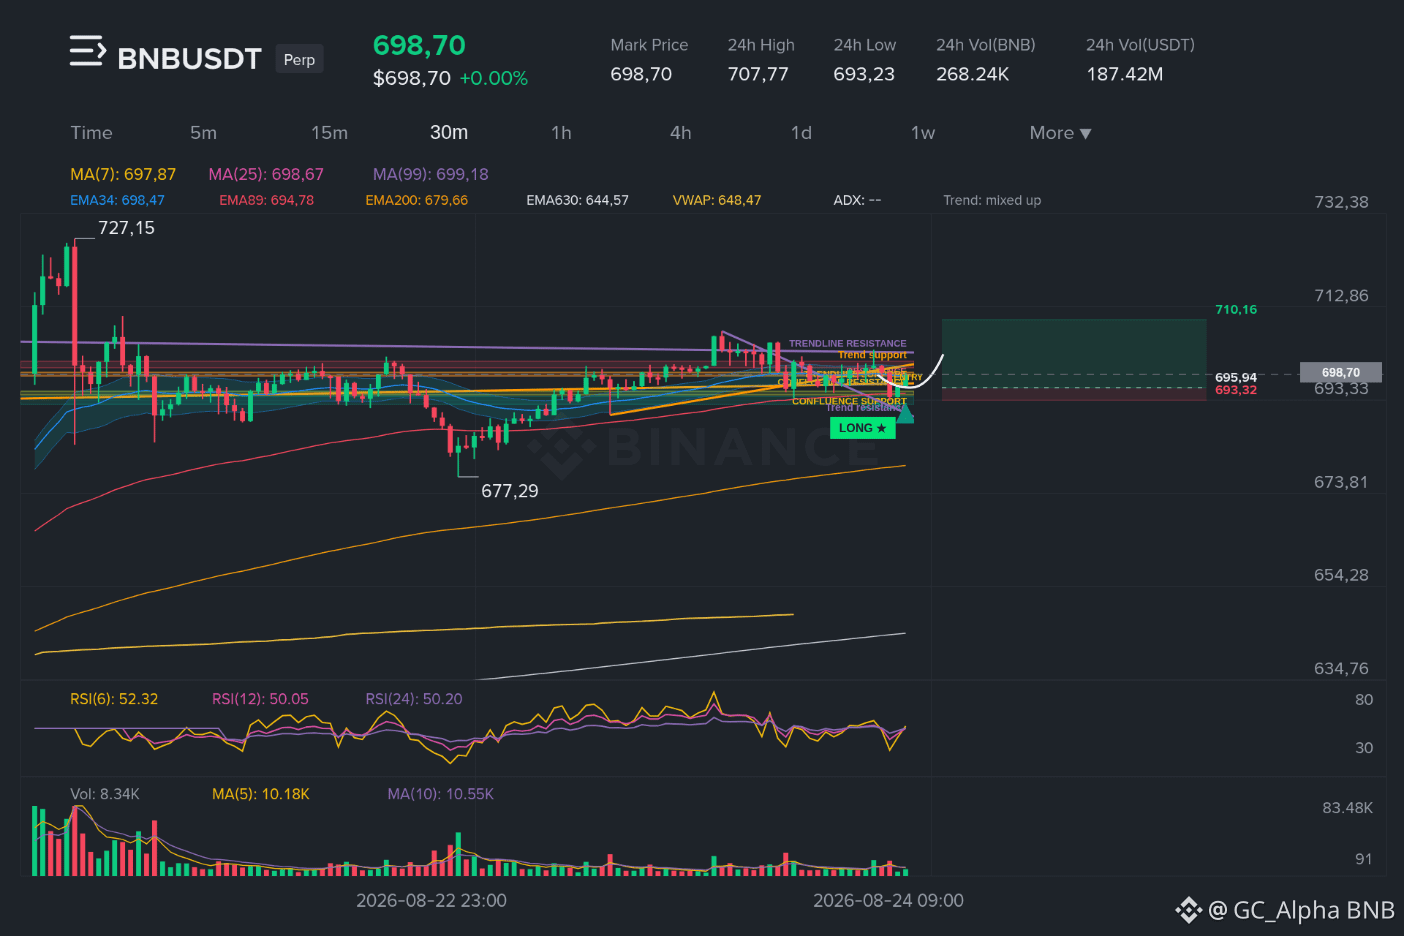Click the $698,70 dollar price
1404x936 pixels.
(x=412, y=78)
